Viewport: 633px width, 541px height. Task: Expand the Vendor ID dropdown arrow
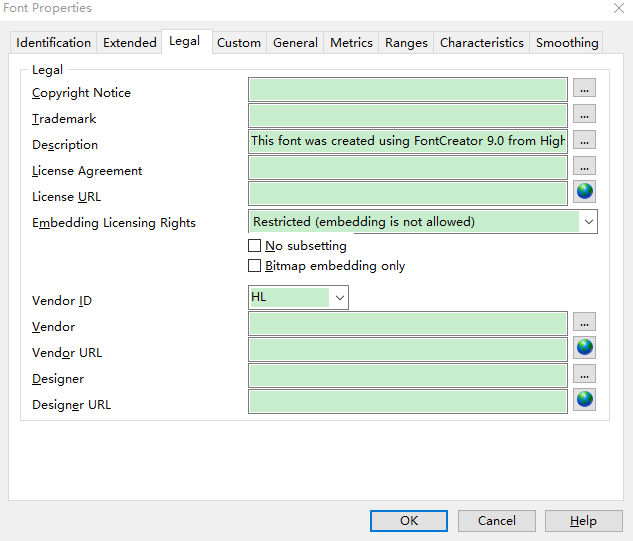click(340, 298)
